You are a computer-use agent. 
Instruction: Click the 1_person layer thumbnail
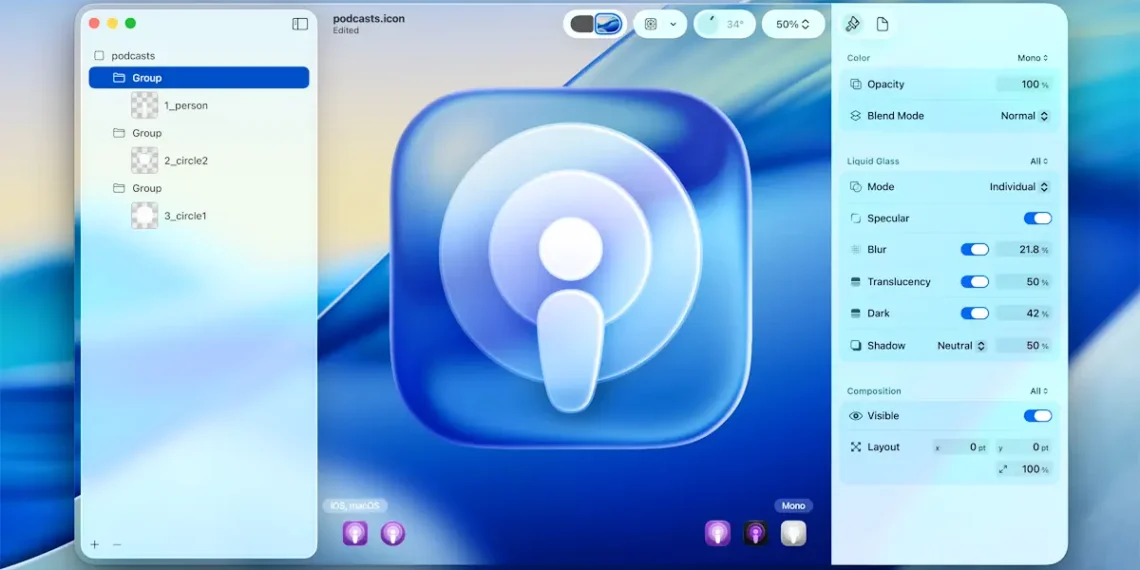coord(145,105)
